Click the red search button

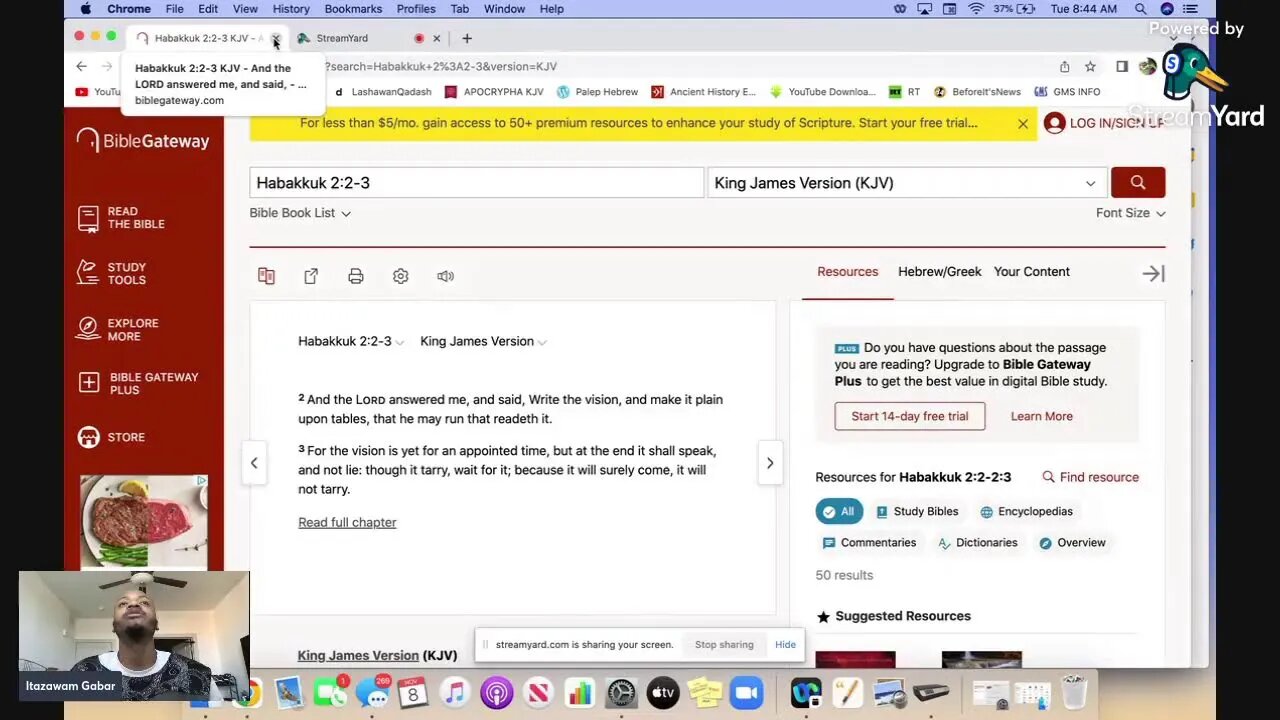pos(1138,182)
